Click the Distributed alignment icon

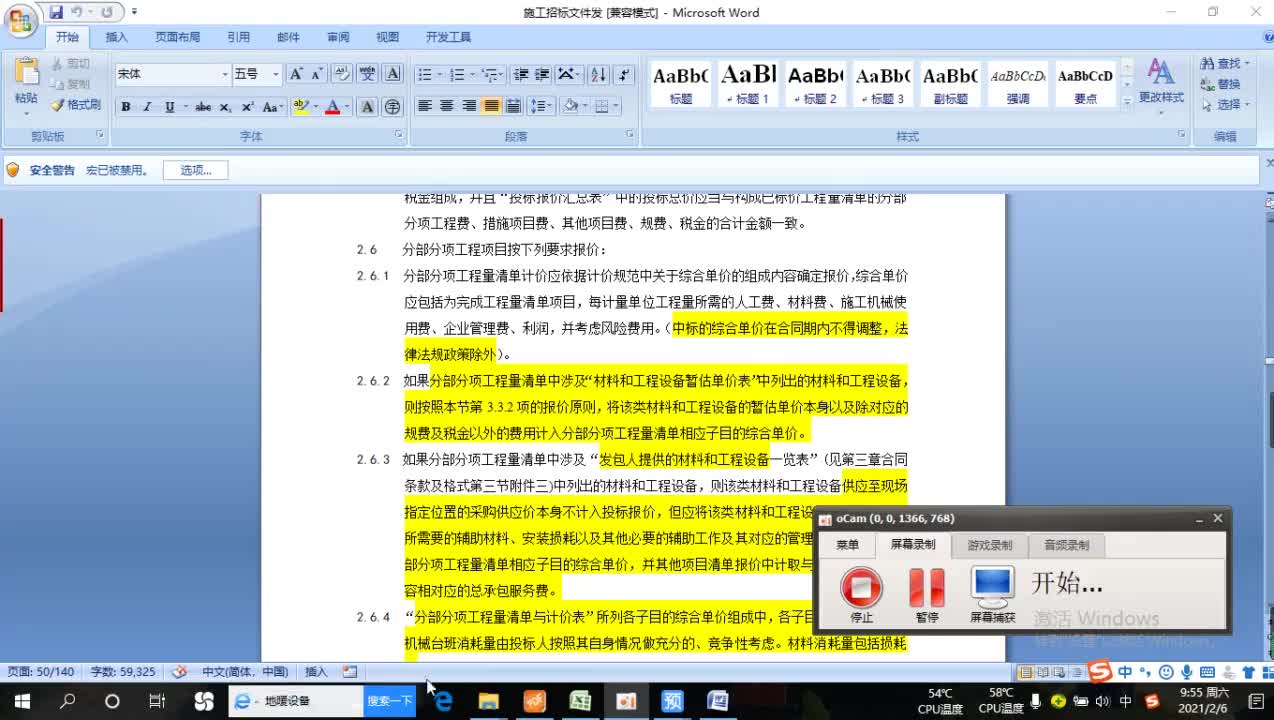513,106
